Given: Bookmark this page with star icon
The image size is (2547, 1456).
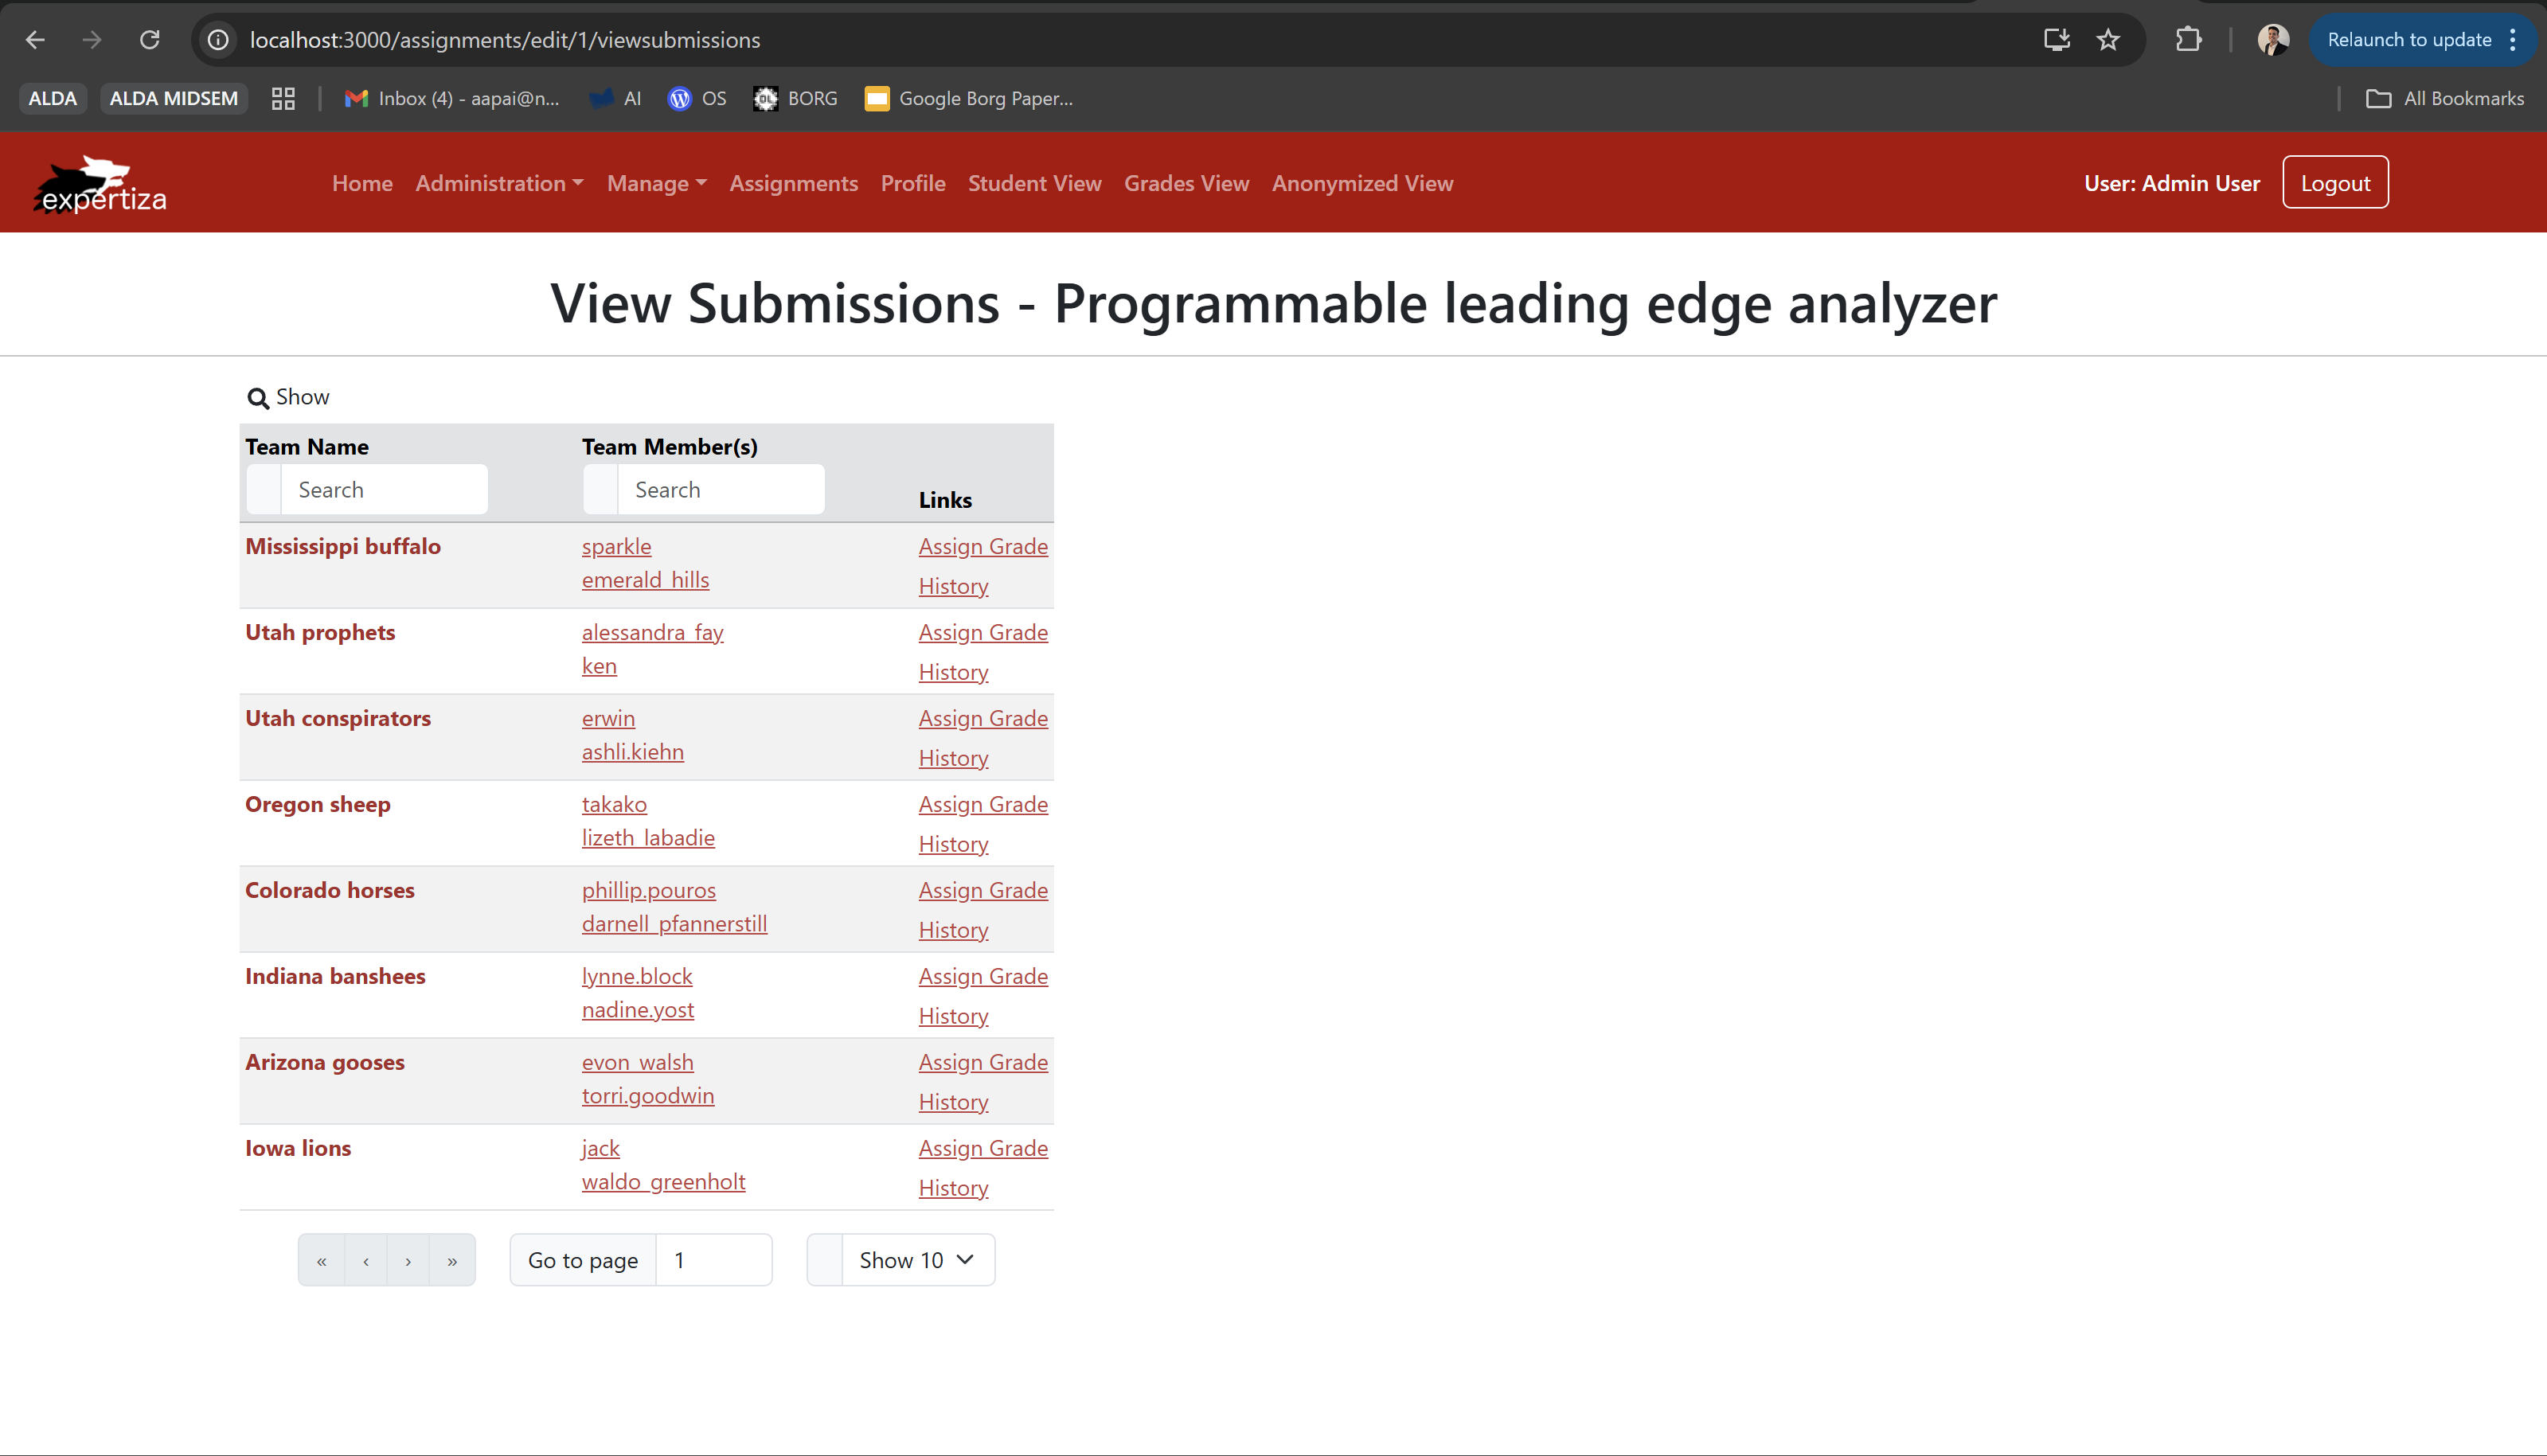Looking at the screenshot, I should (x=2108, y=40).
